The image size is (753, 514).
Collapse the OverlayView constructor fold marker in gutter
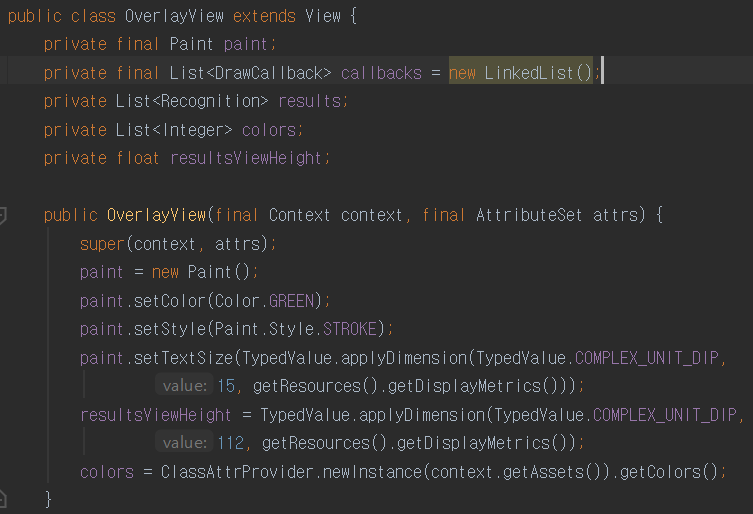[x=2, y=216]
